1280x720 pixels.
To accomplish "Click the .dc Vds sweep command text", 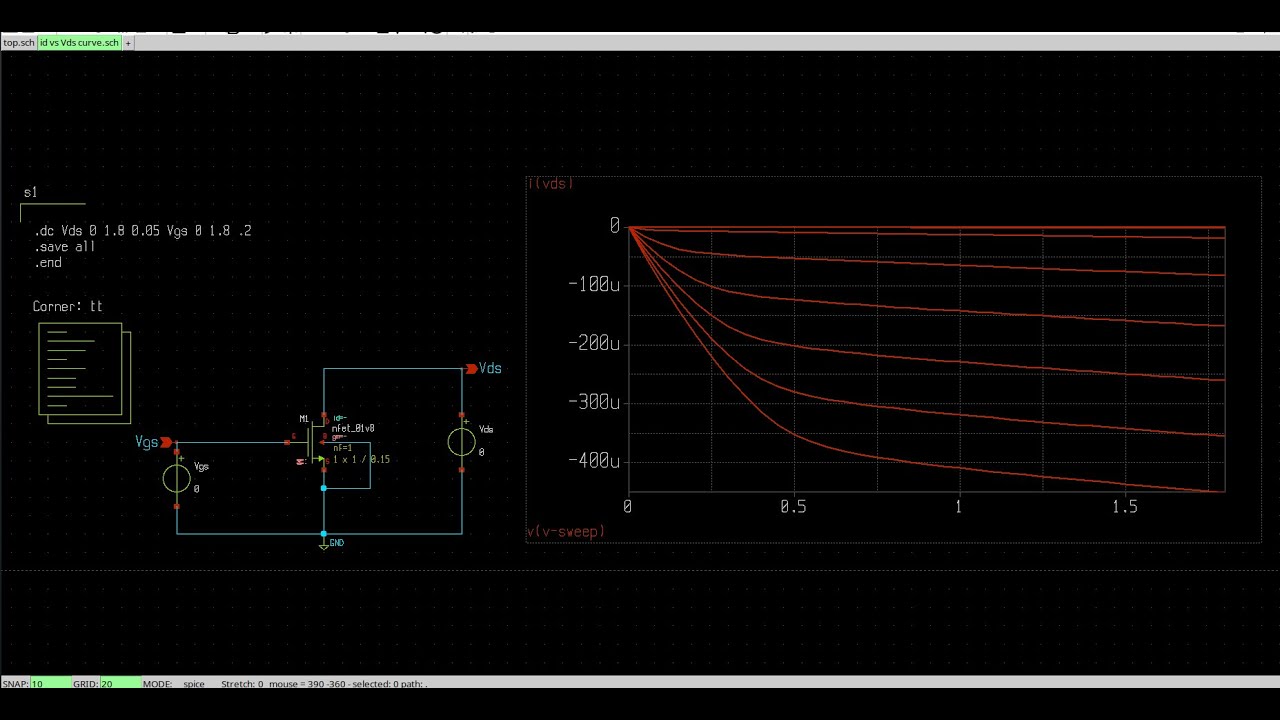I will [142, 231].
